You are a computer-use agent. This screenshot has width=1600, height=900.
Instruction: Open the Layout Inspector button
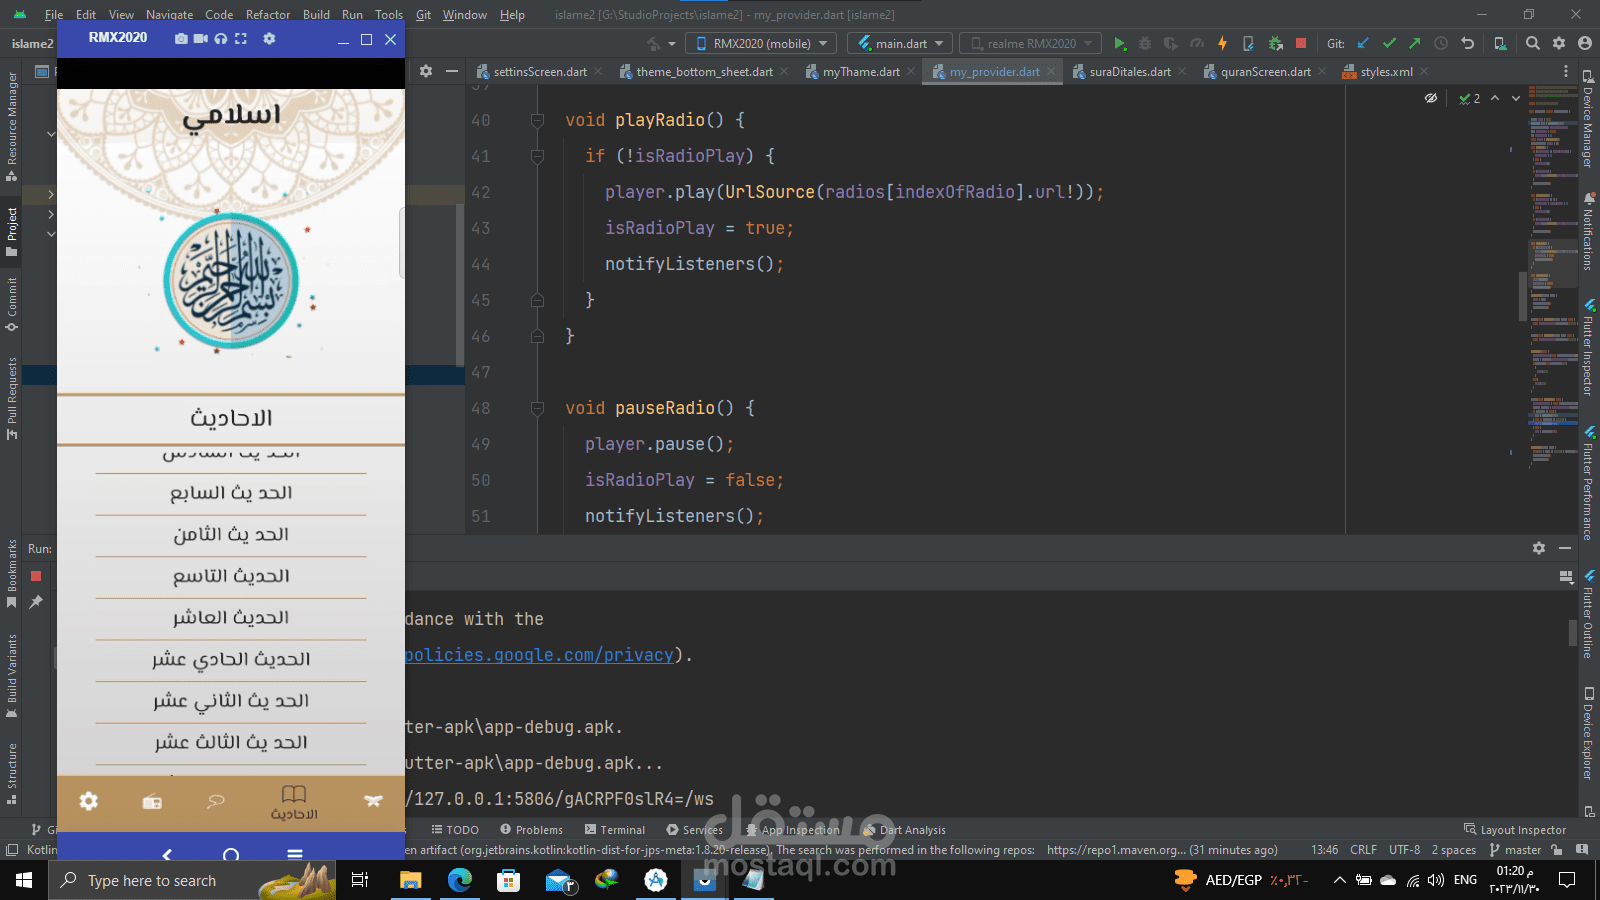click(1515, 830)
